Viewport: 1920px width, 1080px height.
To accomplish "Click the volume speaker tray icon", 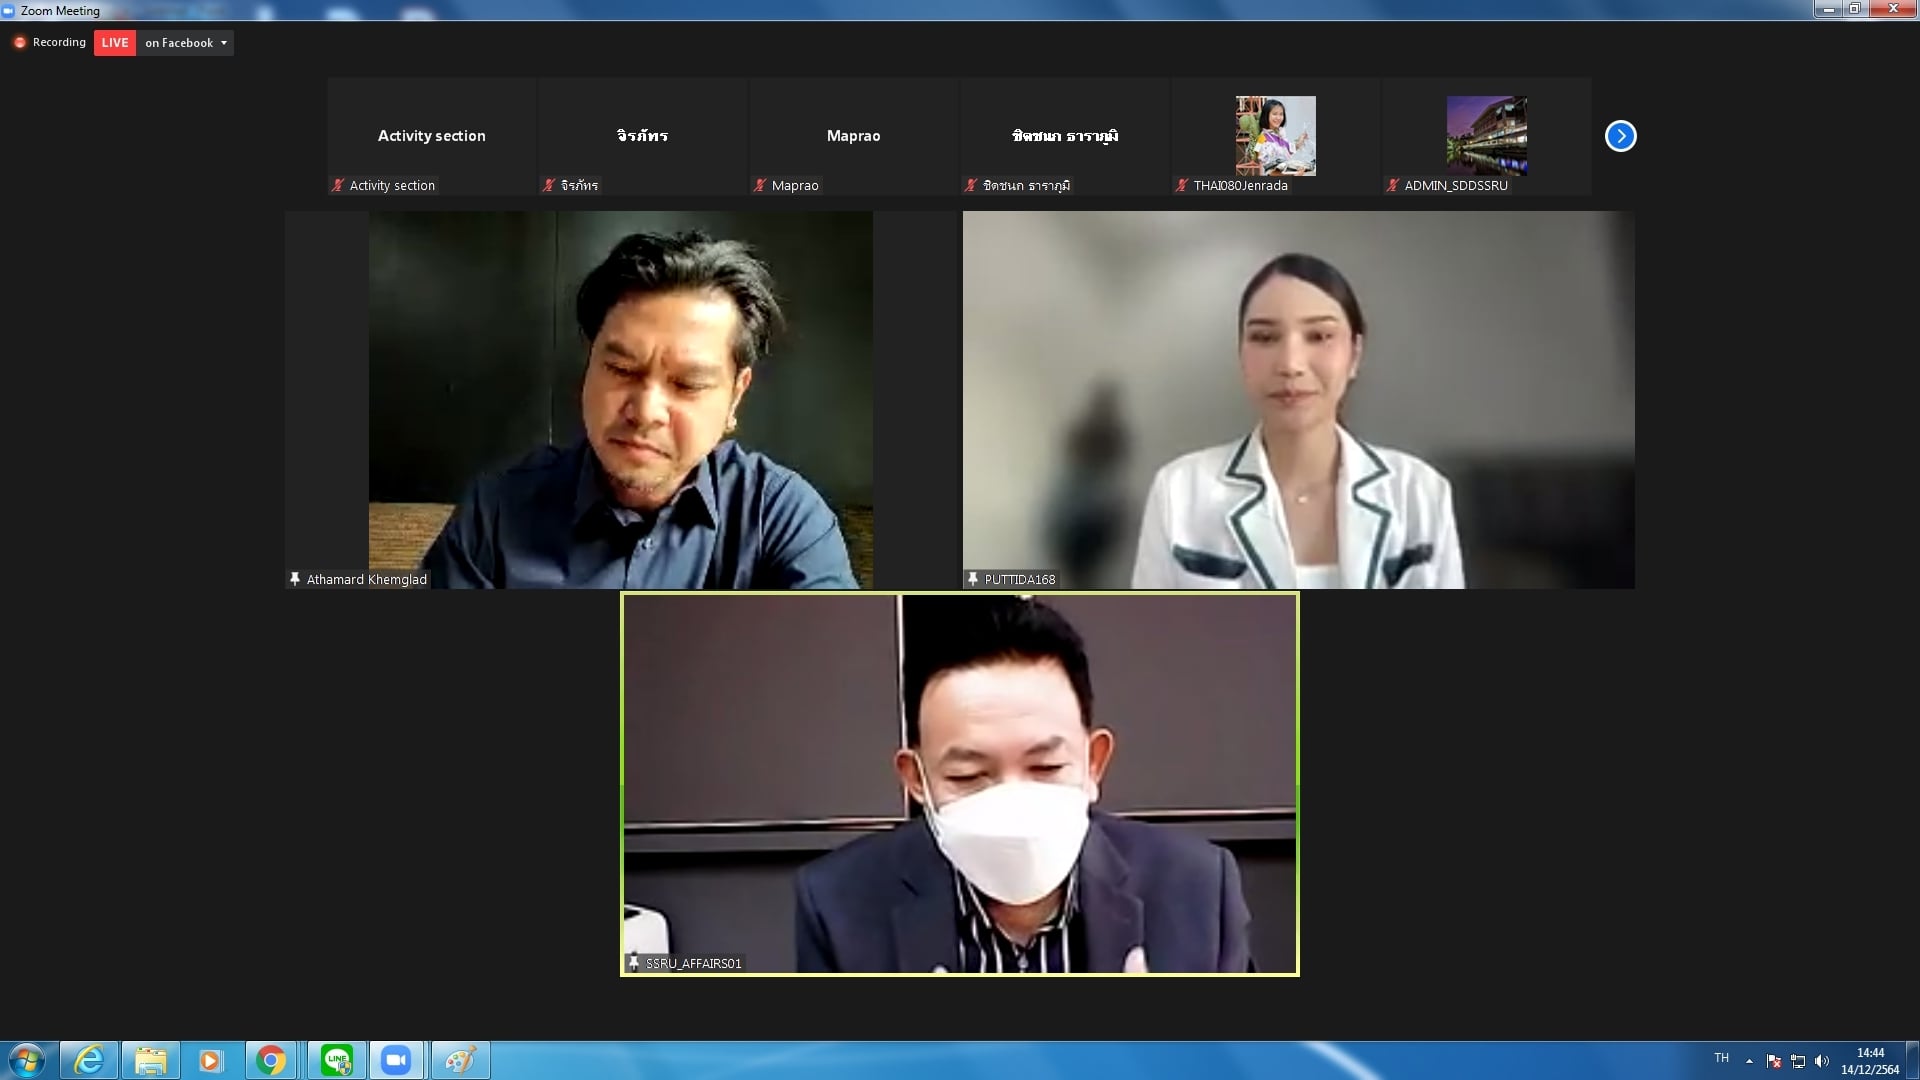I will coord(1821,1061).
